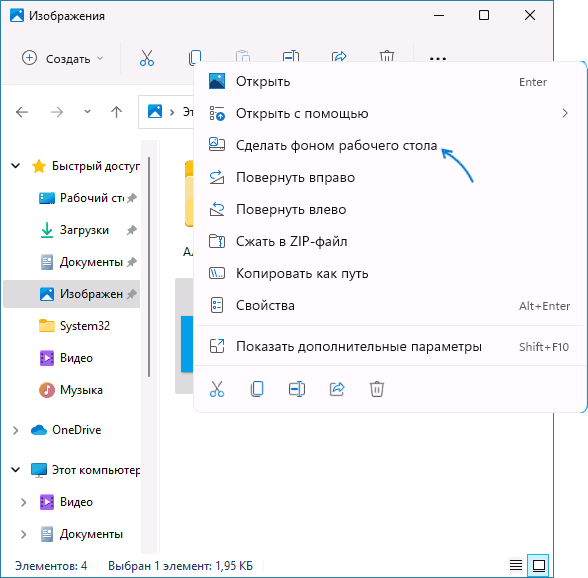Go back with the left arrow button
This screenshot has height=578, width=588.
click(22, 112)
